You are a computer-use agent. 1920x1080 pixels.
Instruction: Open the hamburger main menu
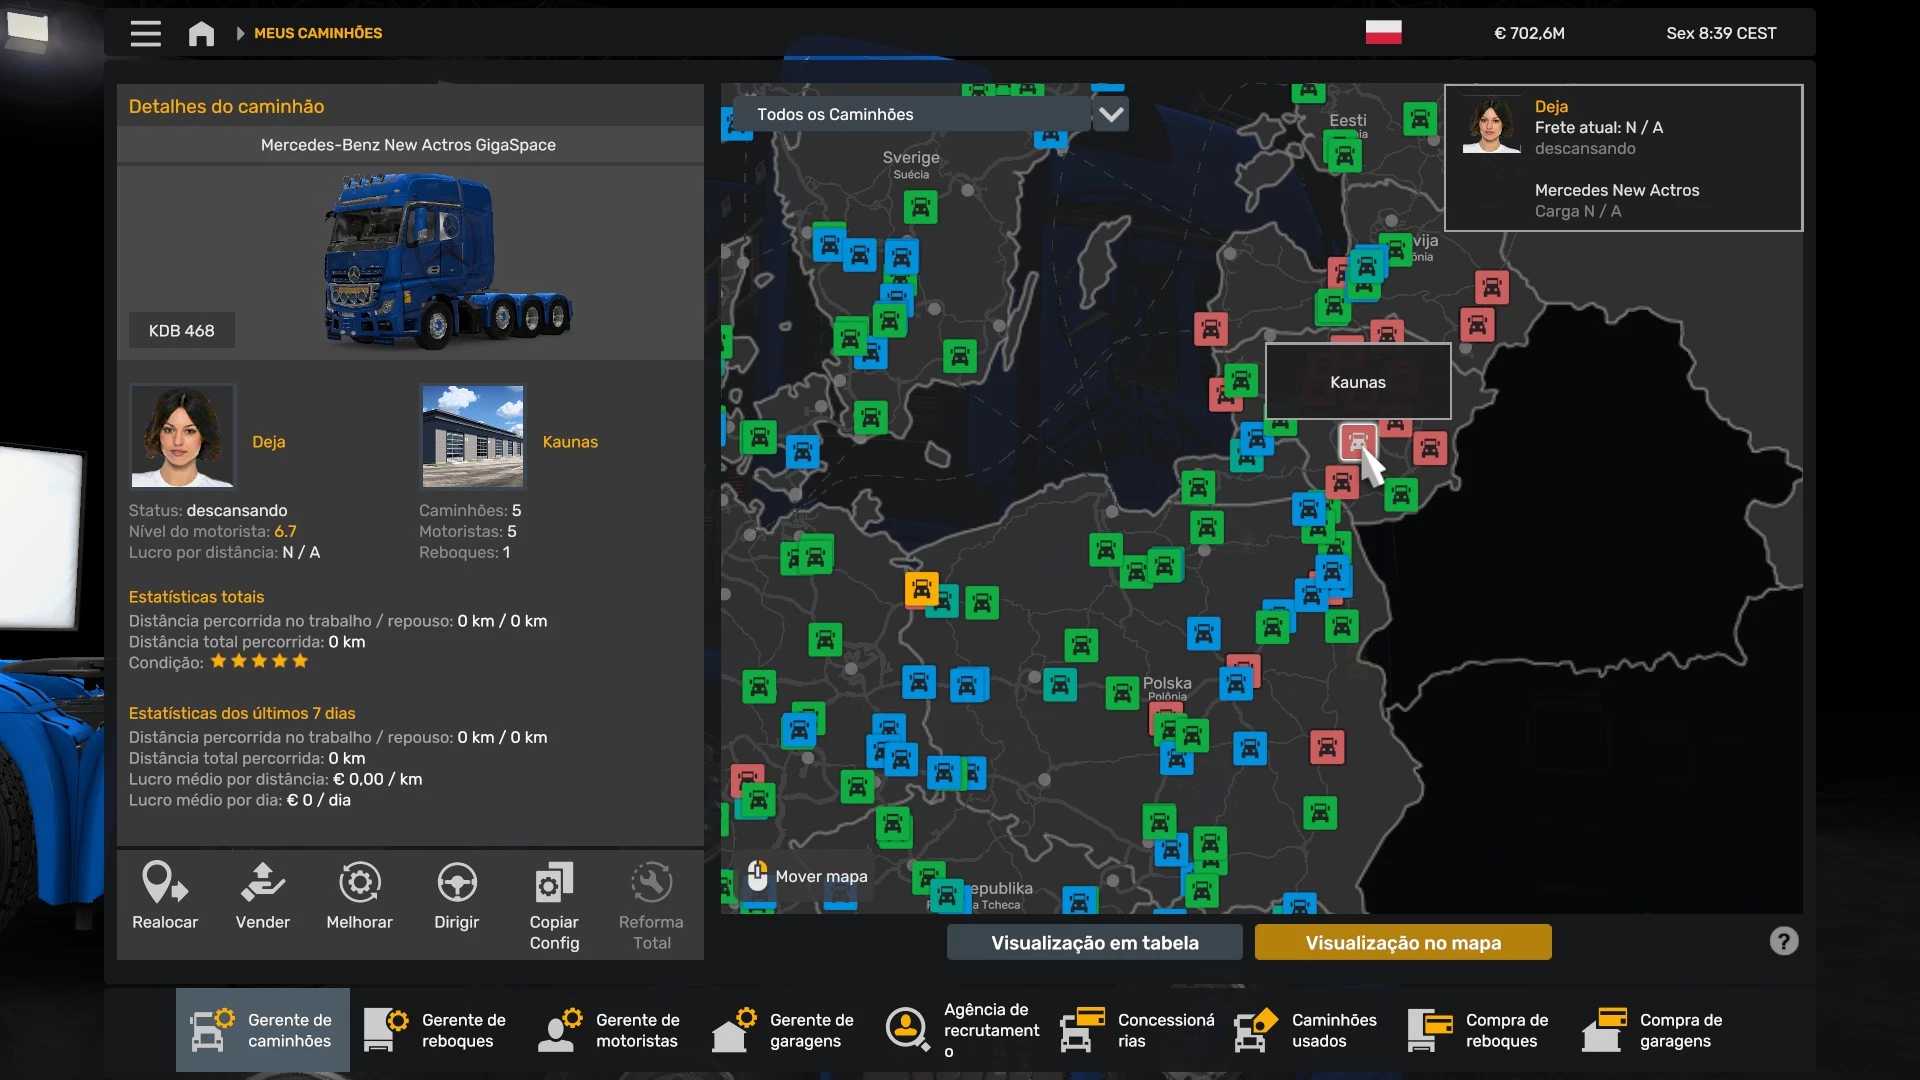(x=145, y=33)
